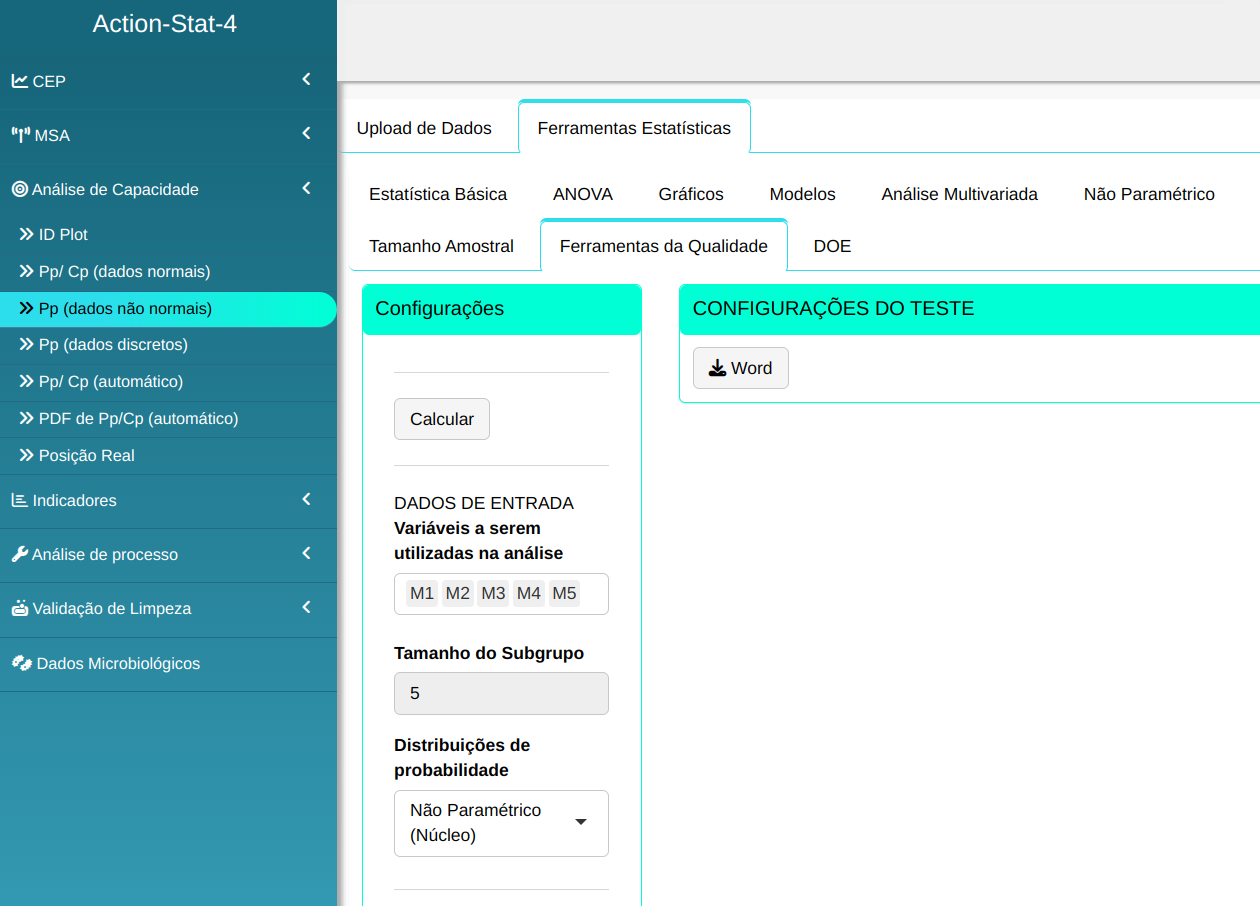Viewport: 1260px width, 906px height.
Task: Click the Análise de Capacidade target icon
Action: [20, 189]
